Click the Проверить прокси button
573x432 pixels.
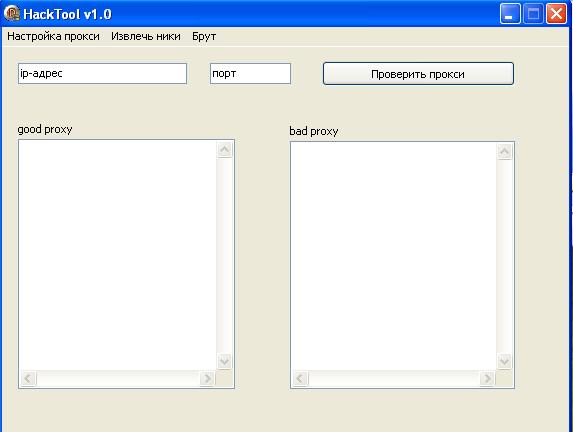[x=418, y=73]
